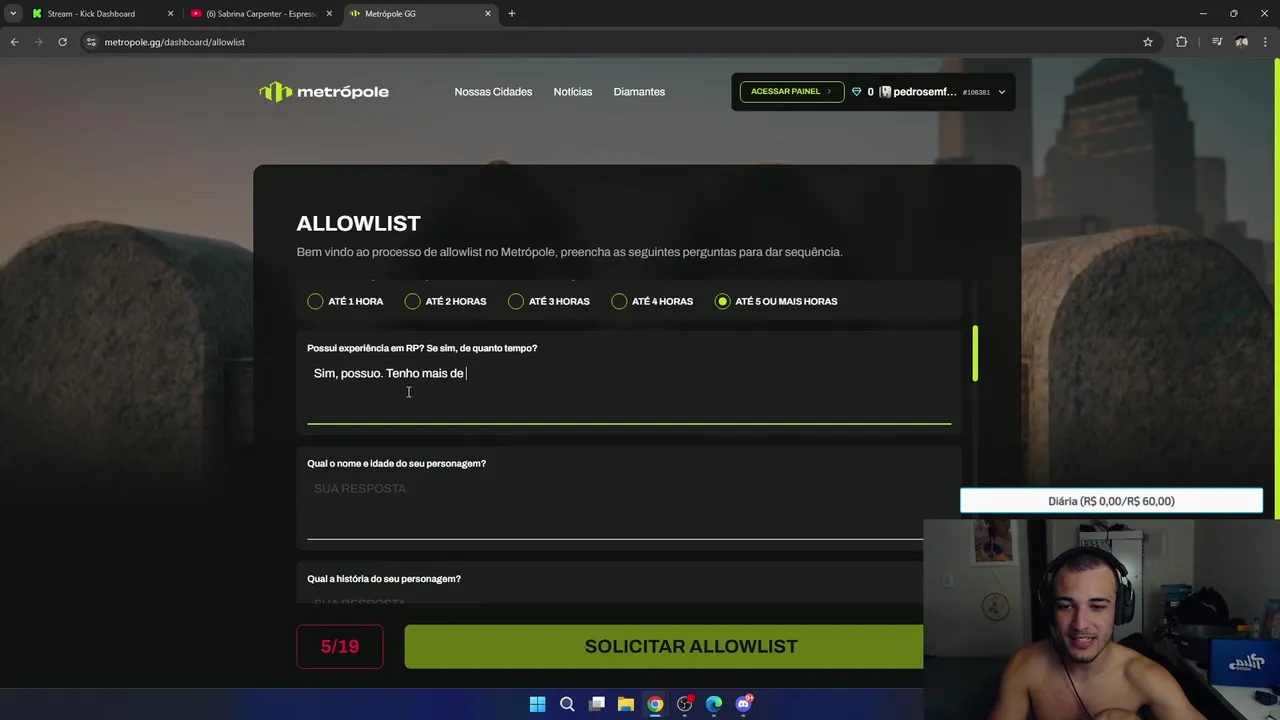Click the character name and age field
1280x720 pixels.
pyautogui.click(x=629, y=507)
